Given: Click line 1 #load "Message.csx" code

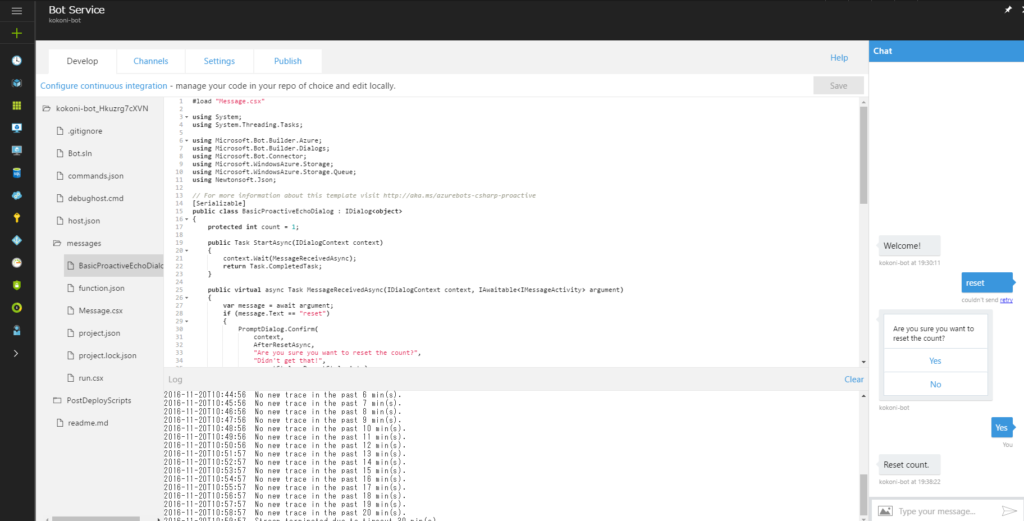Looking at the screenshot, I should (229, 101).
